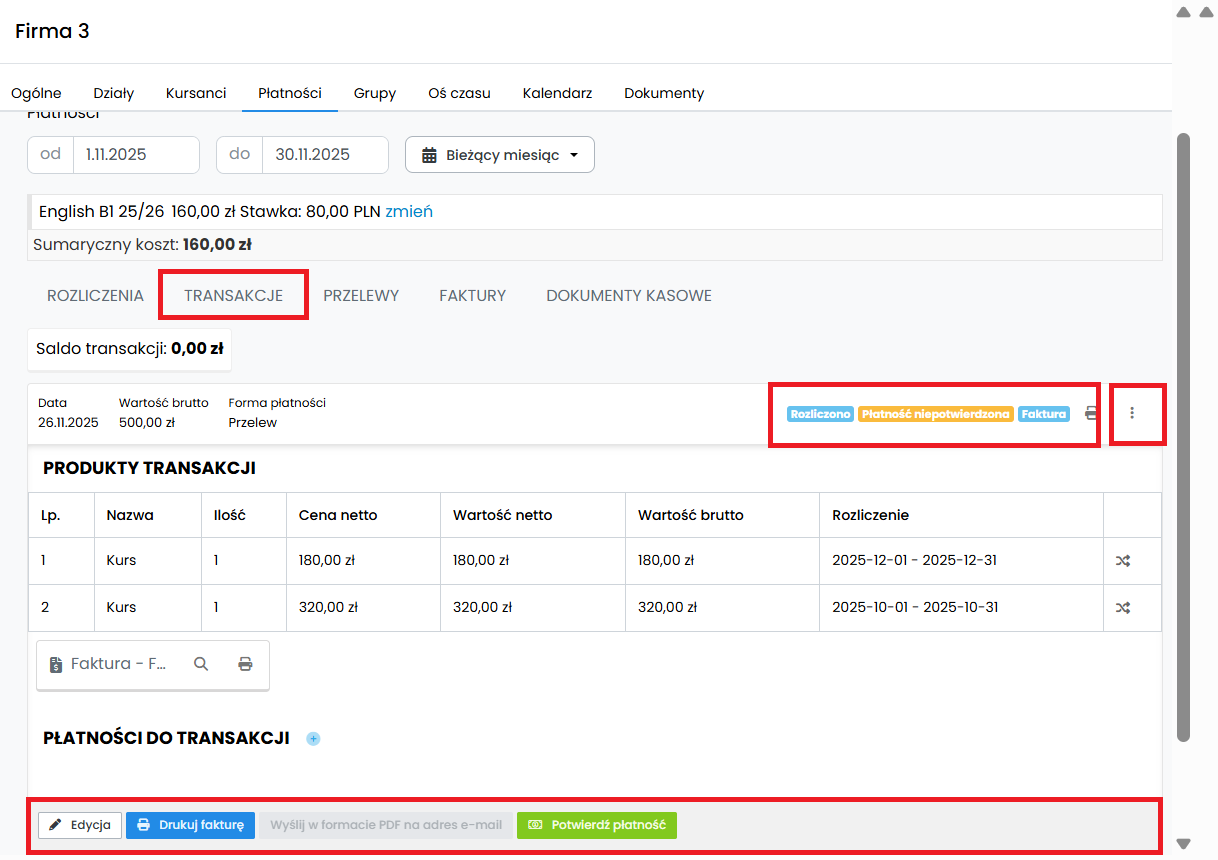The image size is (1218, 860).
Task: Click the zmień link to change rate
Action: click(409, 212)
